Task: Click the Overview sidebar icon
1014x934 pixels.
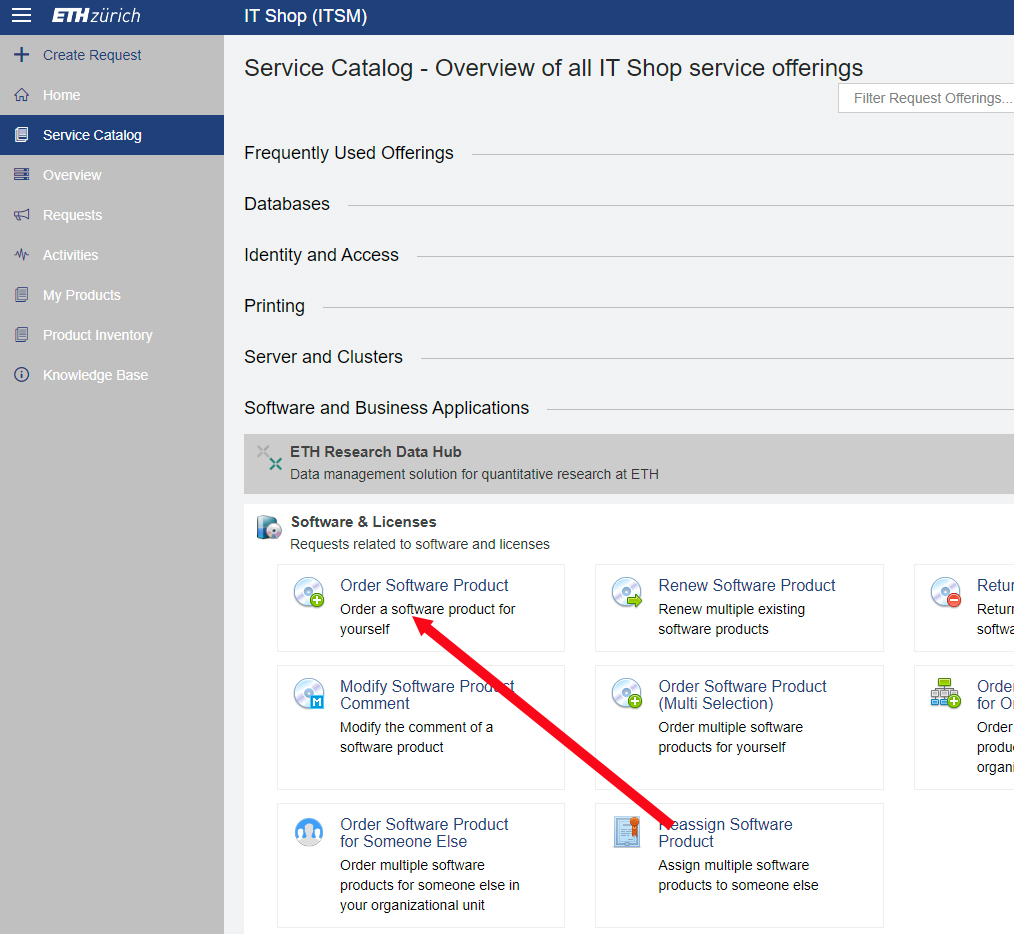Action: tap(21, 175)
